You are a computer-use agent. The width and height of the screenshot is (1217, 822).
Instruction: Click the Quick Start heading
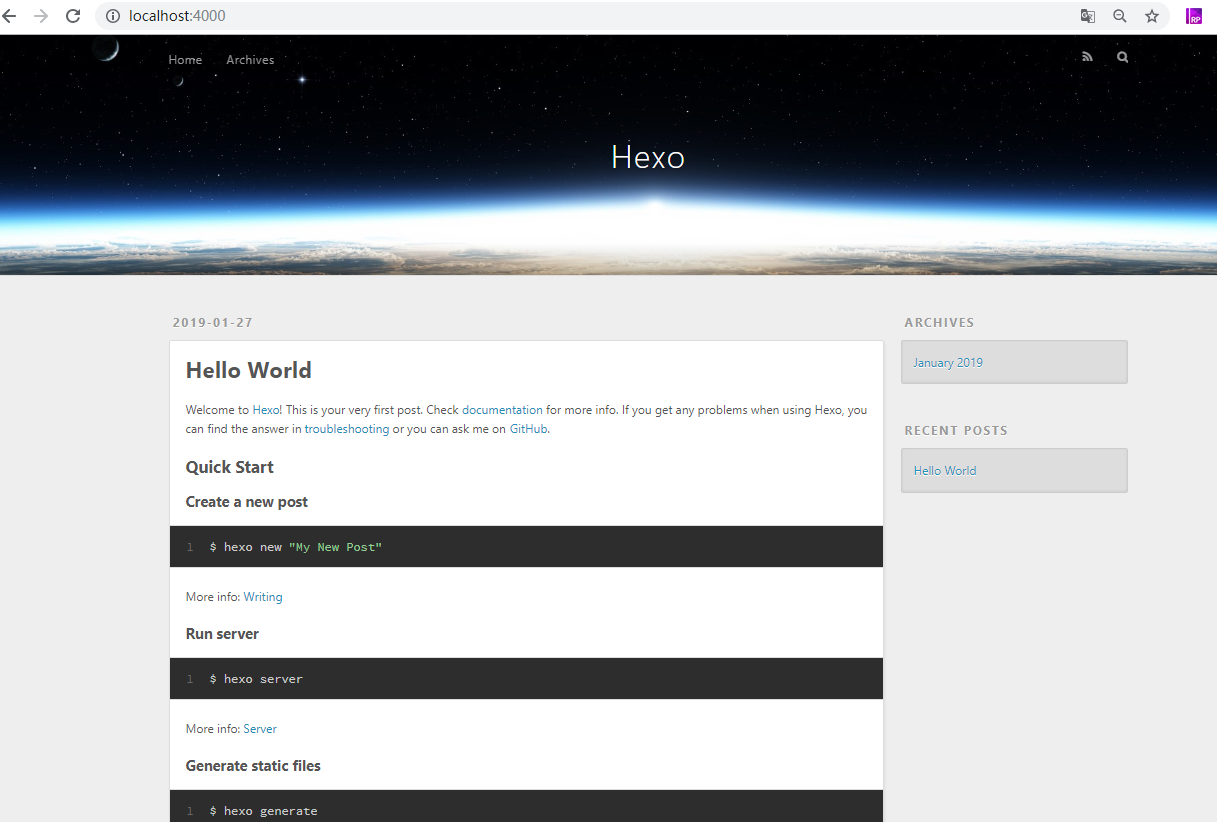(230, 467)
